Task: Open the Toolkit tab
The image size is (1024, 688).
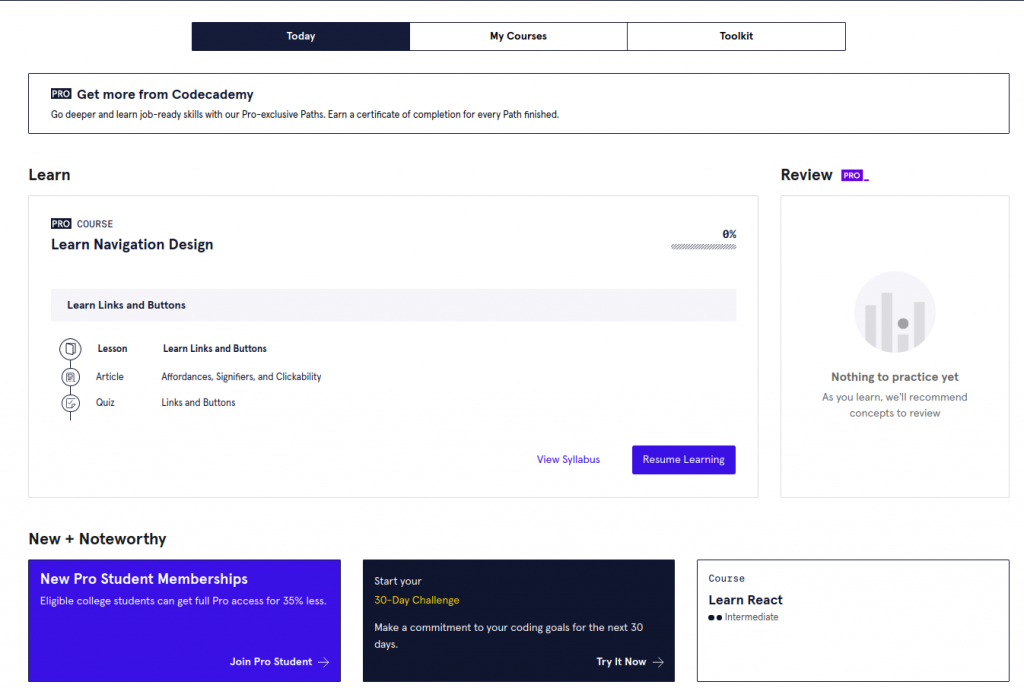Action: [x=736, y=37]
